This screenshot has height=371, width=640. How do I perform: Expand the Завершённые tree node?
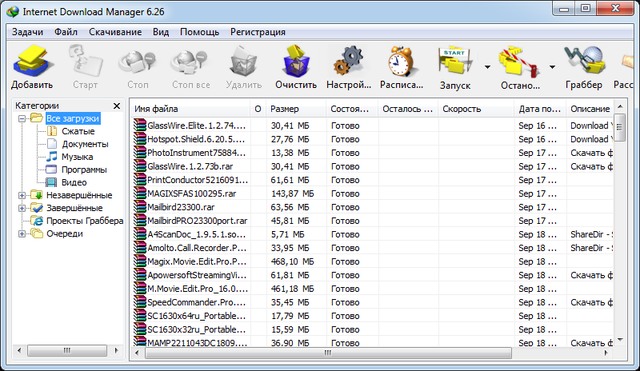(22, 208)
